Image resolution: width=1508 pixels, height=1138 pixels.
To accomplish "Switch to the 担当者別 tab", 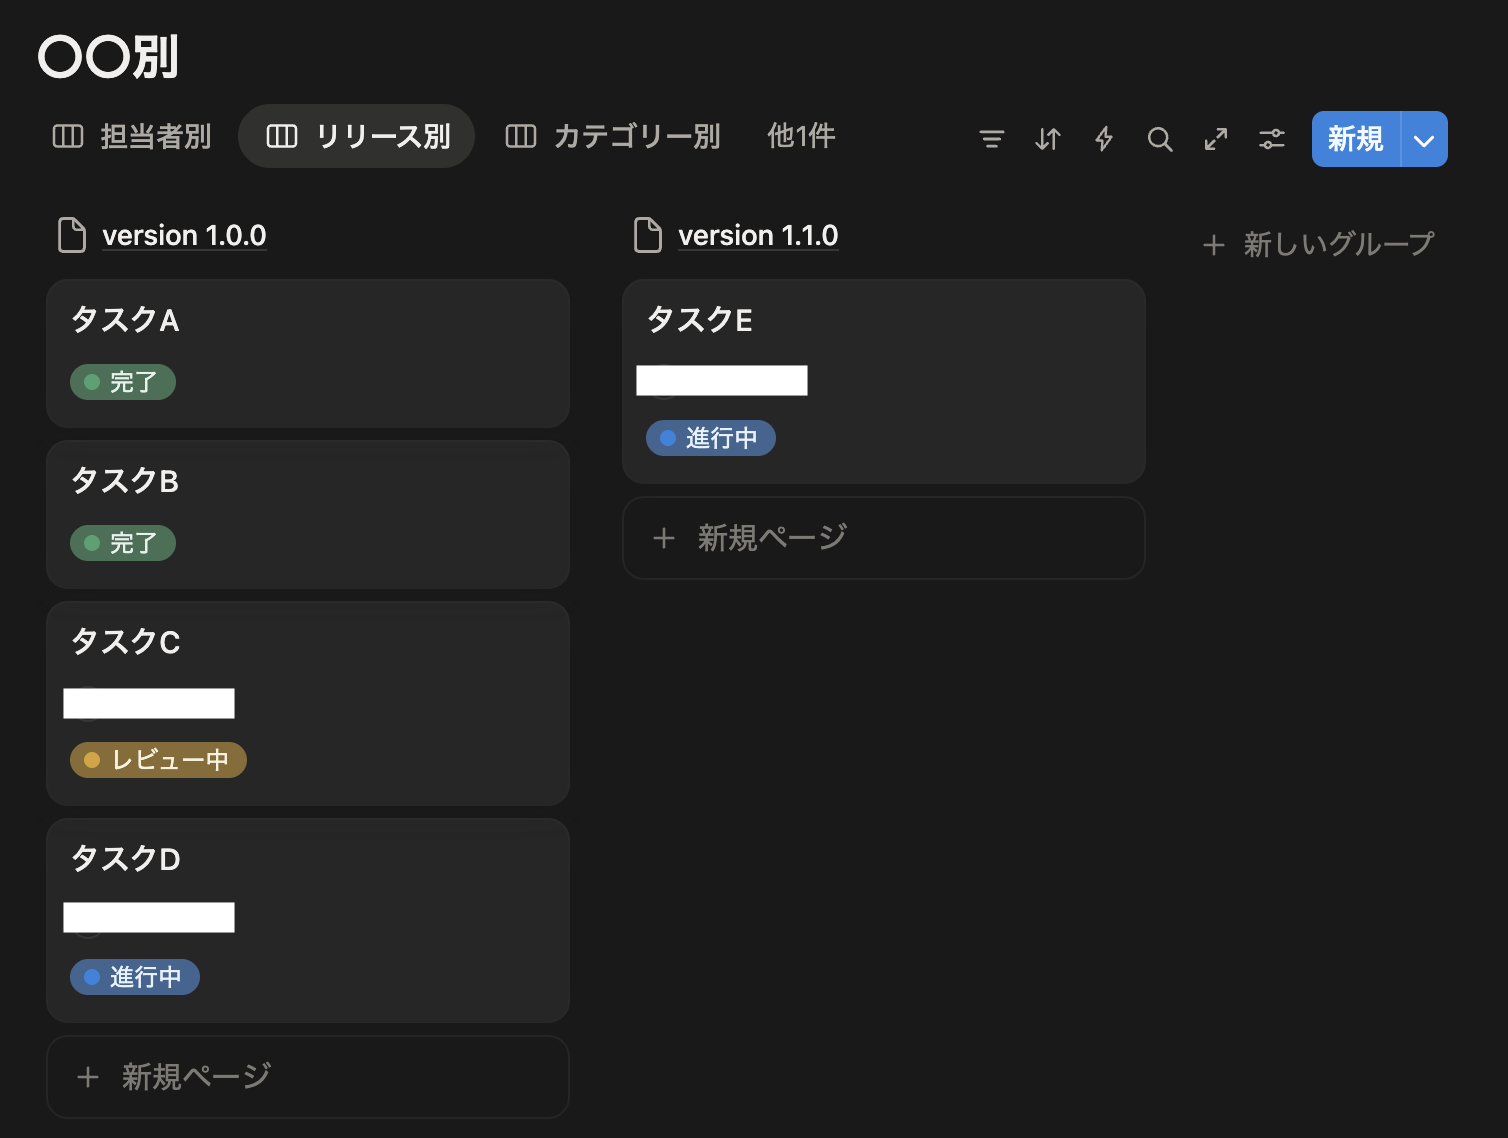I will point(132,136).
